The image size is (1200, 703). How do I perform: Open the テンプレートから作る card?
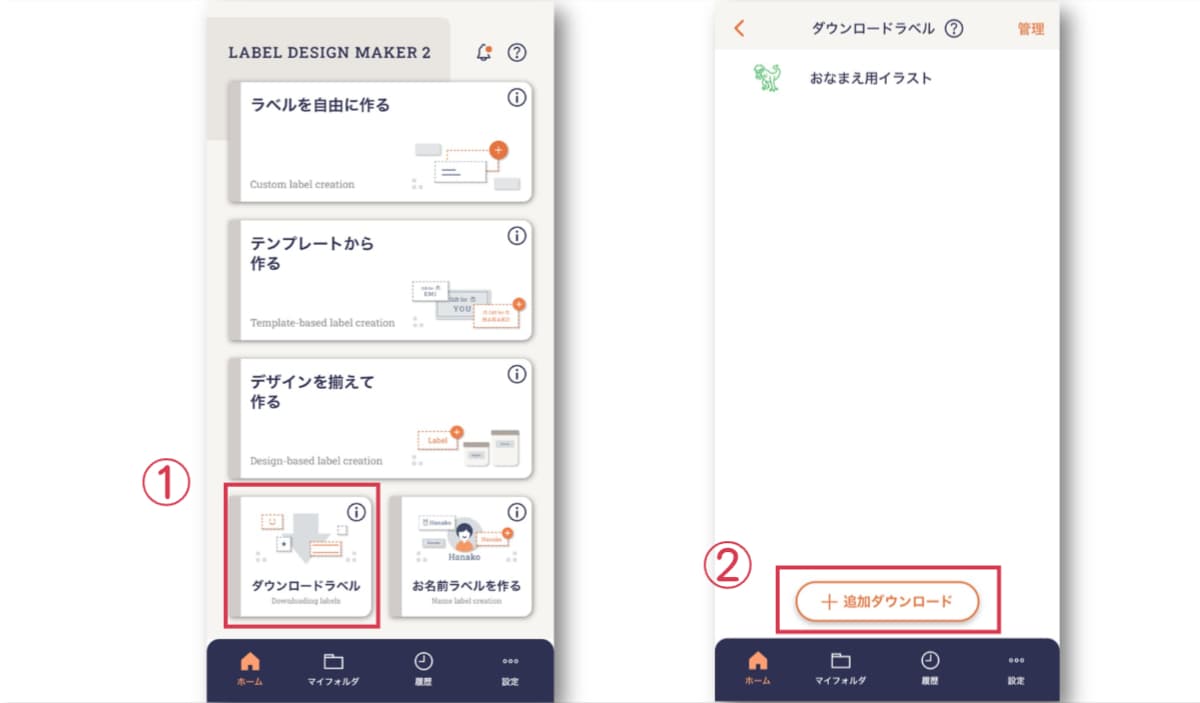(380, 280)
